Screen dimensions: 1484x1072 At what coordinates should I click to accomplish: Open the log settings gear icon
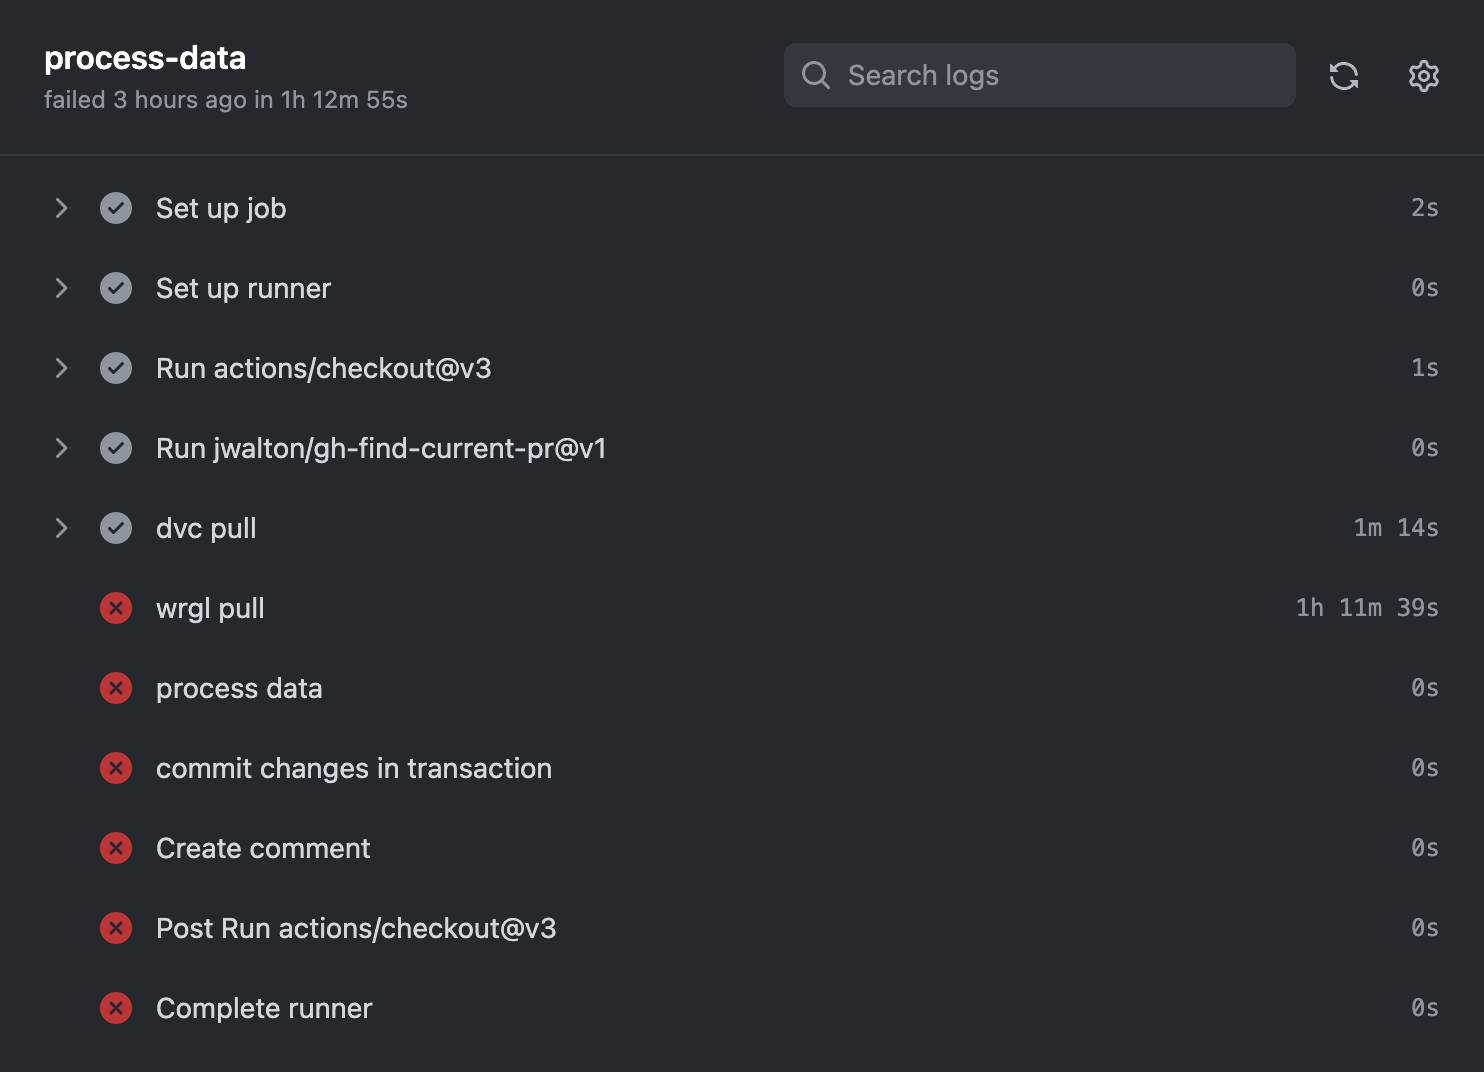pyautogui.click(x=1424, y=76)
